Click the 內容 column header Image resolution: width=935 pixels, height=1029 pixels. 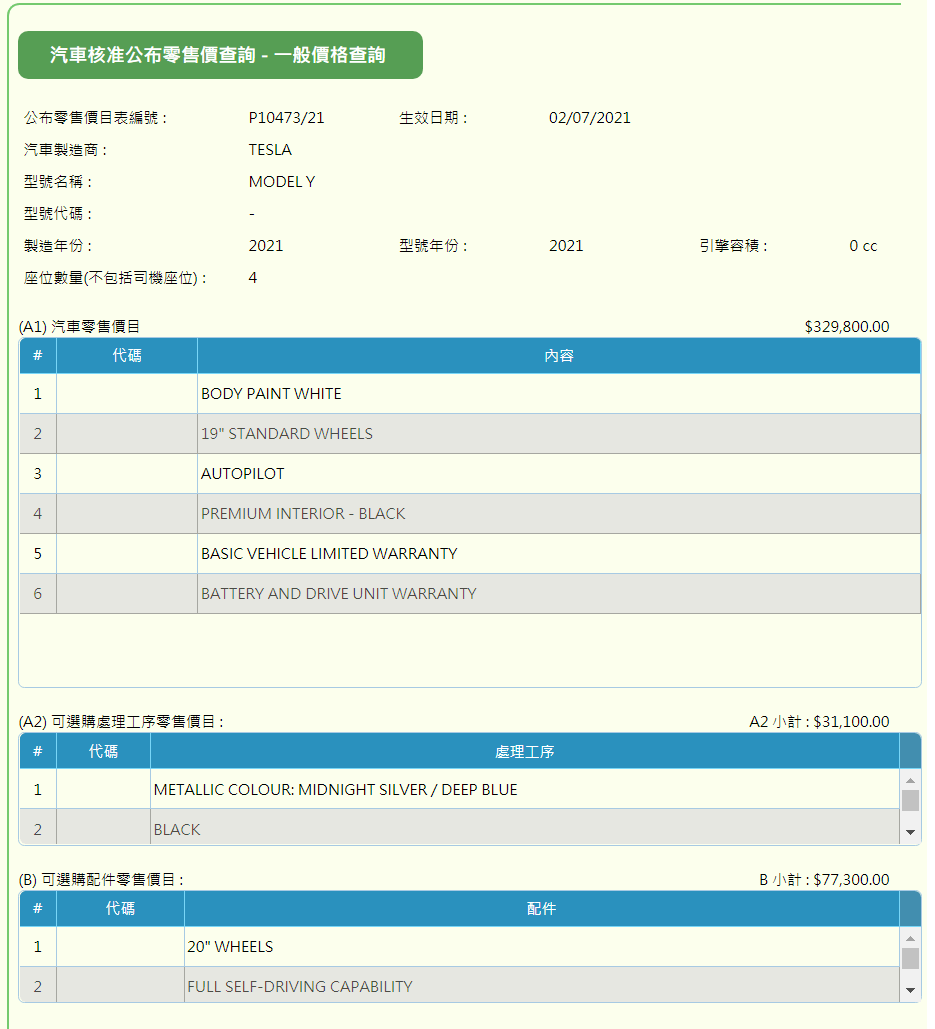pyautogui.click(x=558, y=356)
